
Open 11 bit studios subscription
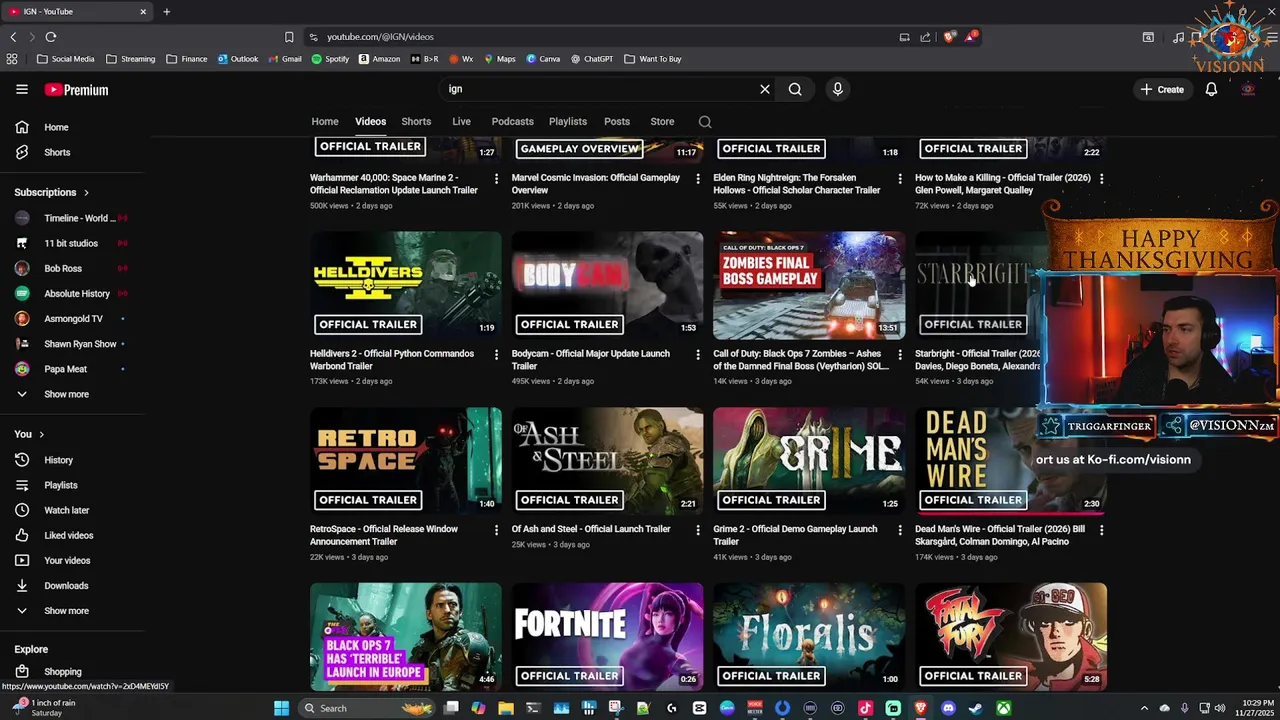tap(72, 243)
